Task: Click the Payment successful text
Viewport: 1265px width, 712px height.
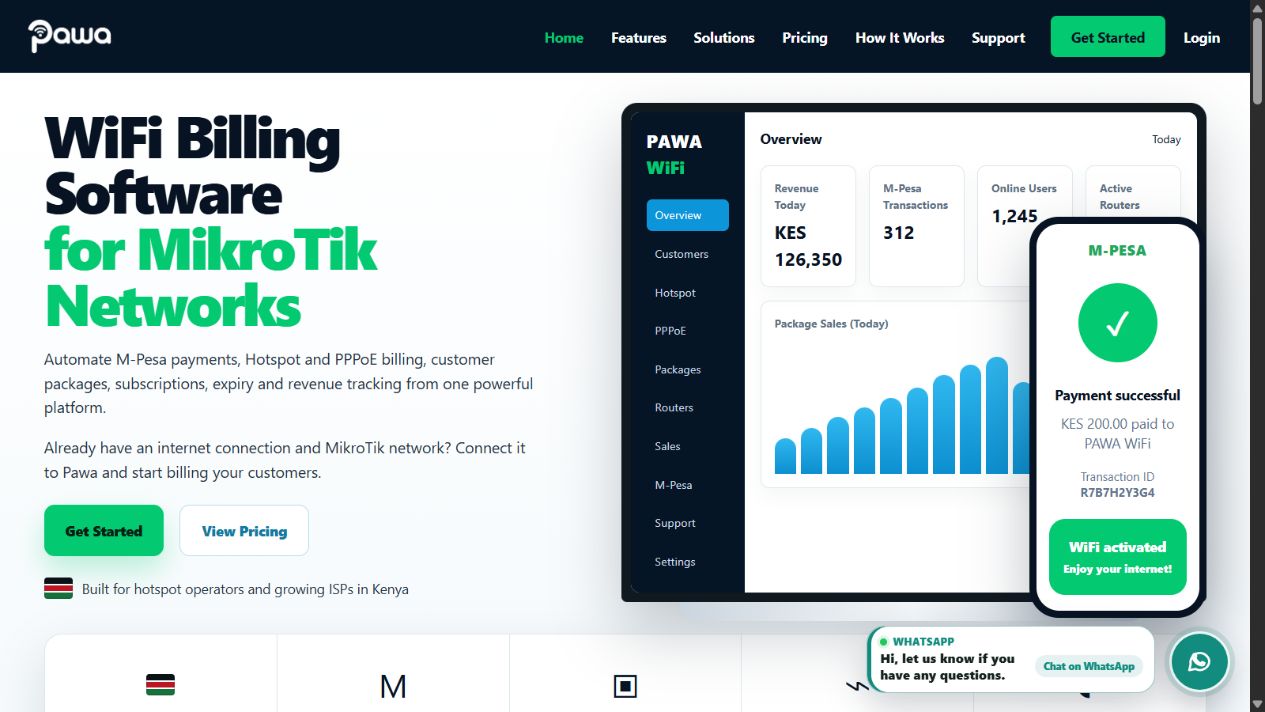Action: click(x=1117, y=395)
